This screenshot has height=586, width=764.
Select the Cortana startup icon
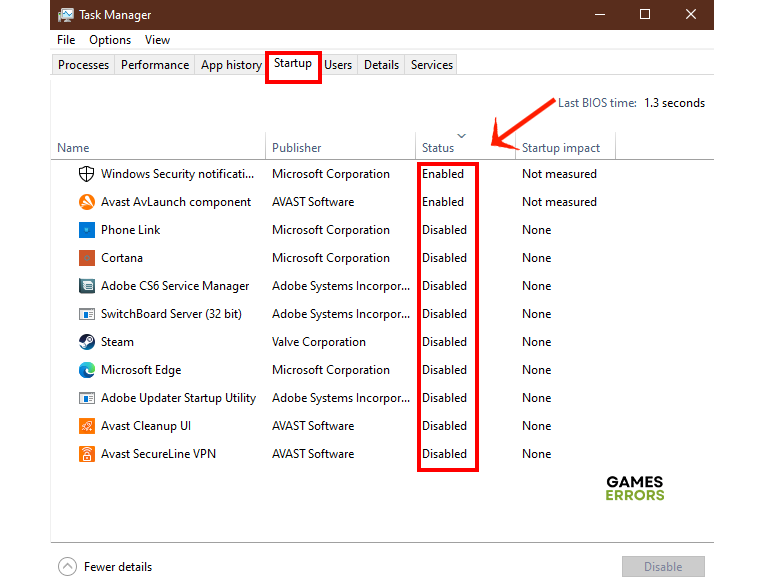[87, 258]
